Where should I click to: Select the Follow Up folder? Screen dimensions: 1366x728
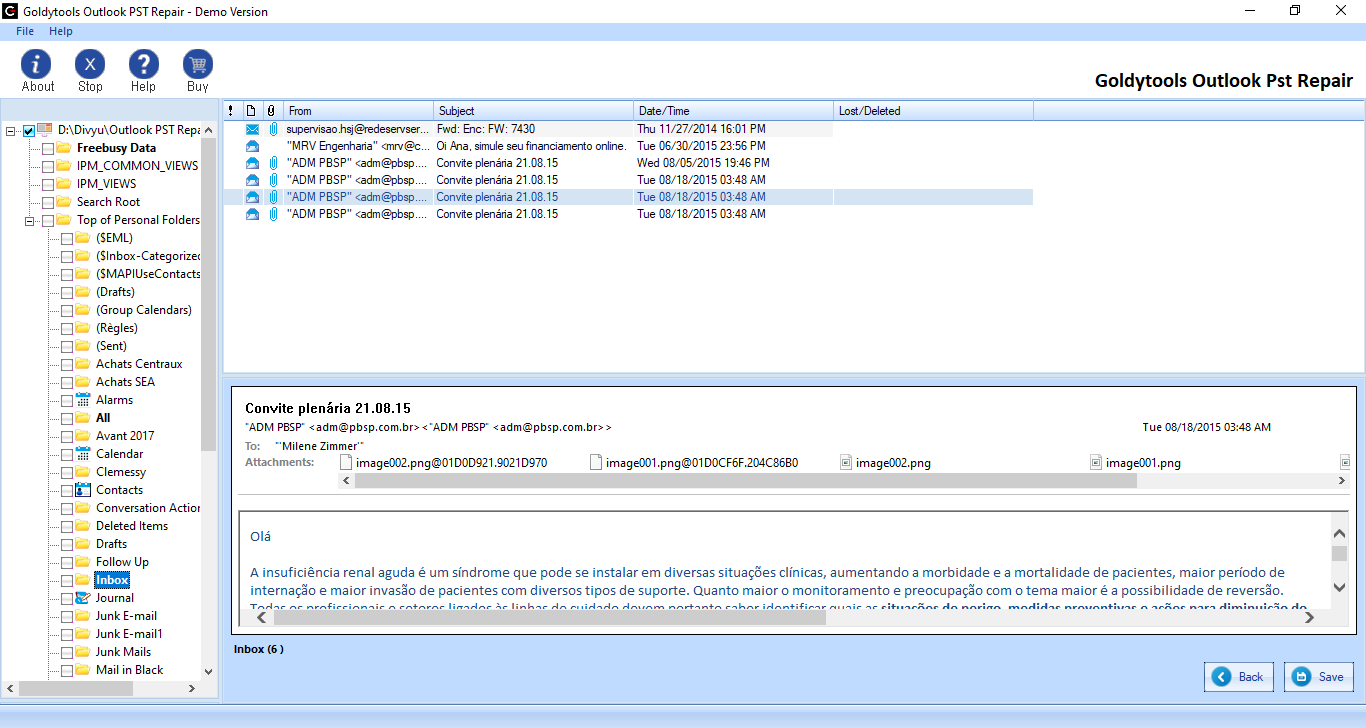[x=122, y=562]
